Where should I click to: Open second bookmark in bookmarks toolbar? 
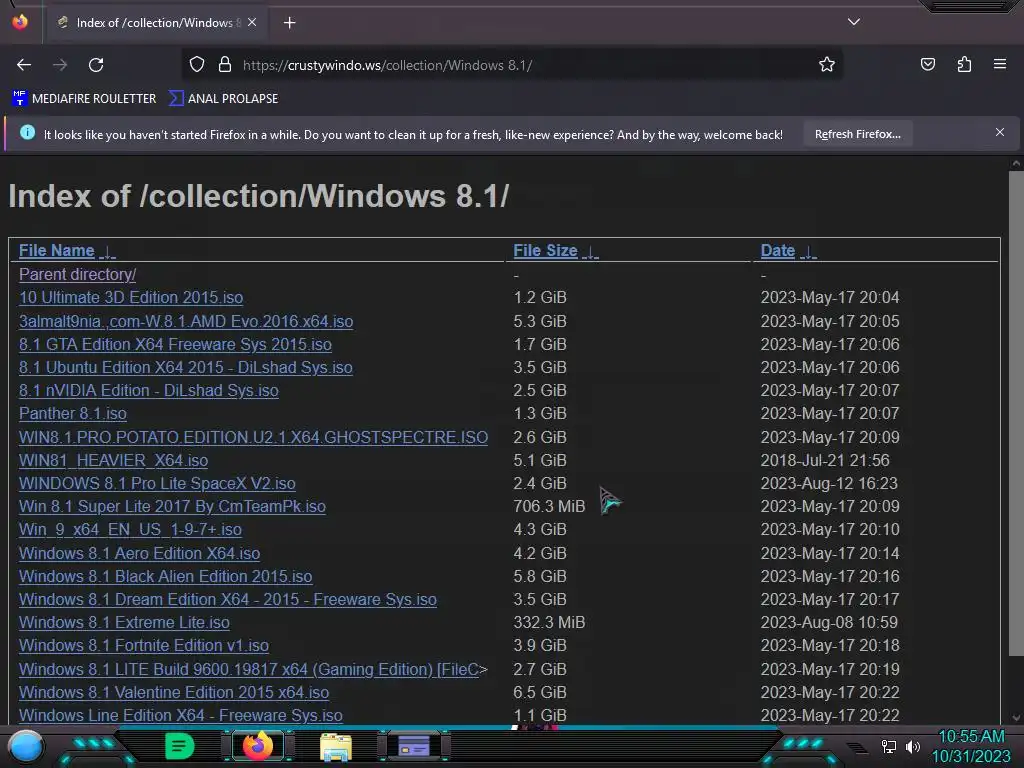(x=223, y=99)
